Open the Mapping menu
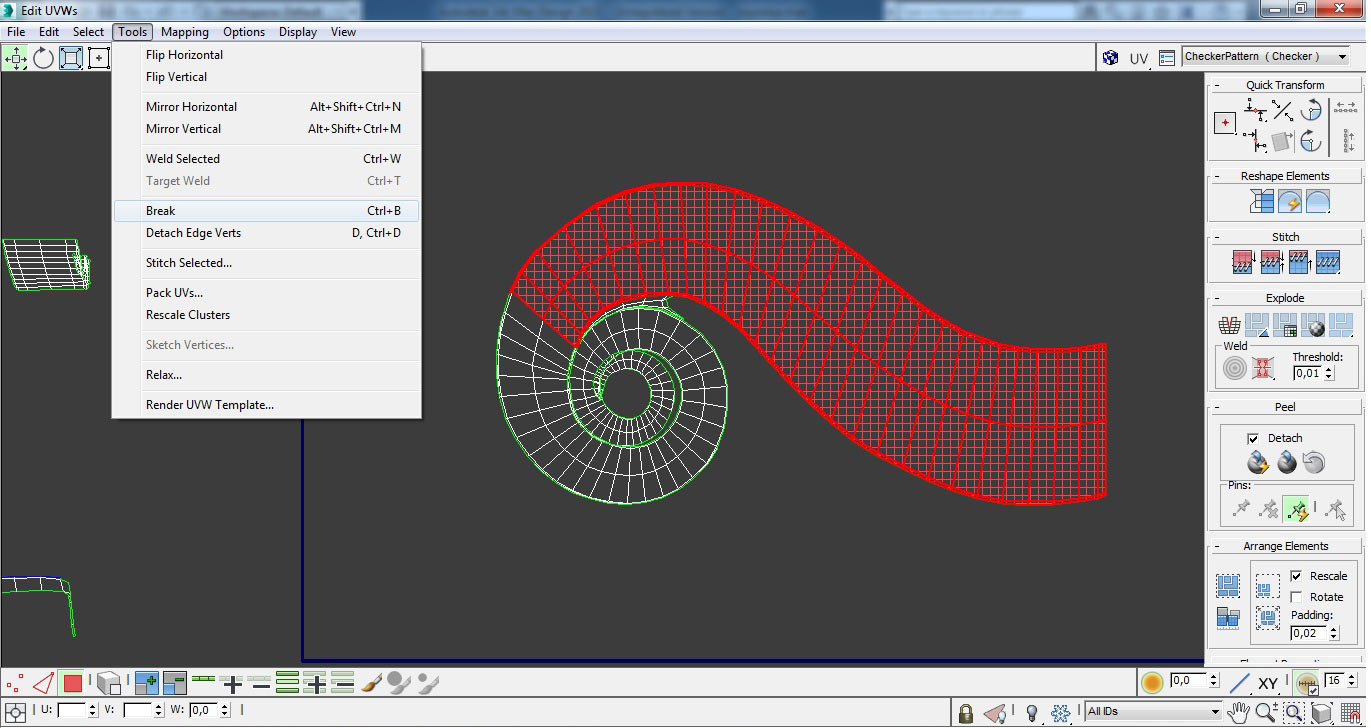Screen dimensions: 1371x728 tap(185, 32)
